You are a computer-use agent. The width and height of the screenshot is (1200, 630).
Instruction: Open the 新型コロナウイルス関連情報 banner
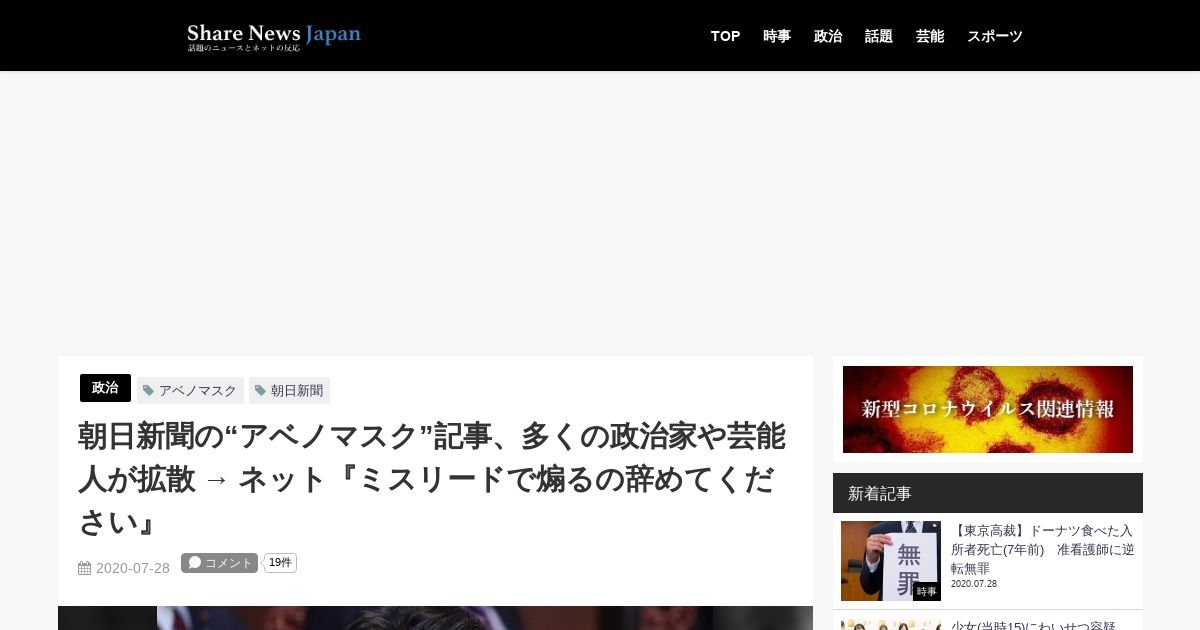coord(988,409)
